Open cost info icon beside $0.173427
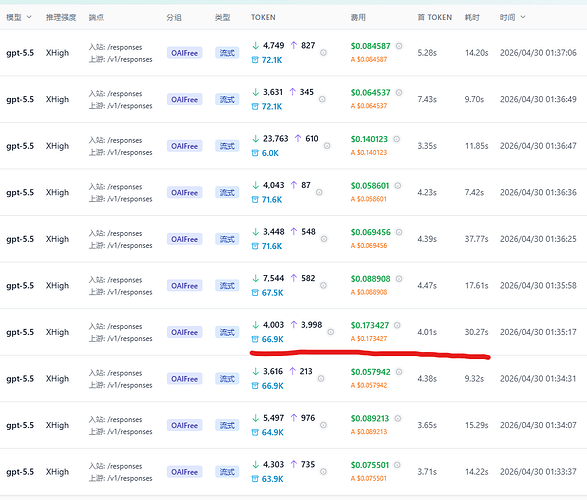 click(x=397, y=325)
